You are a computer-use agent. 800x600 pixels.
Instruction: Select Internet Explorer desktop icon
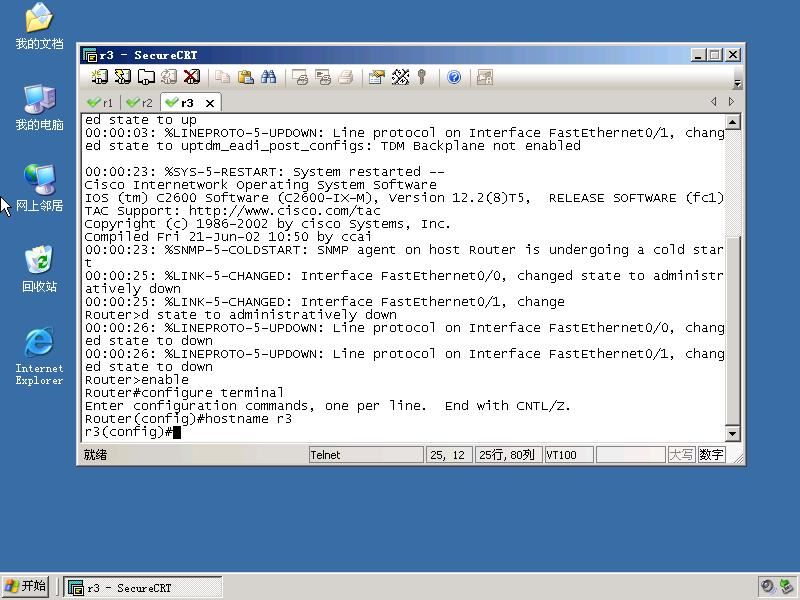[39, 356]
